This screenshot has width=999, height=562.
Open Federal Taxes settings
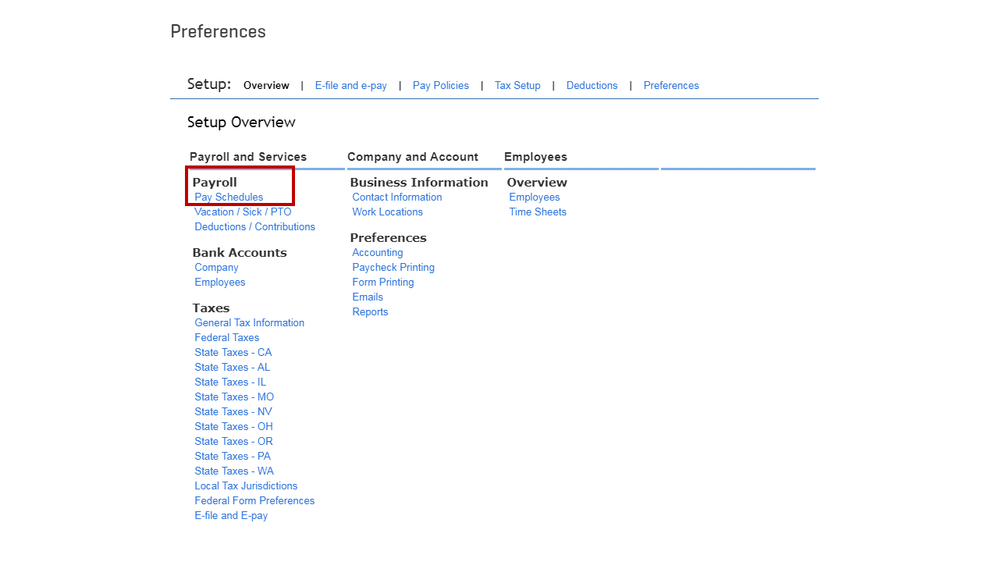pos(227,338)
